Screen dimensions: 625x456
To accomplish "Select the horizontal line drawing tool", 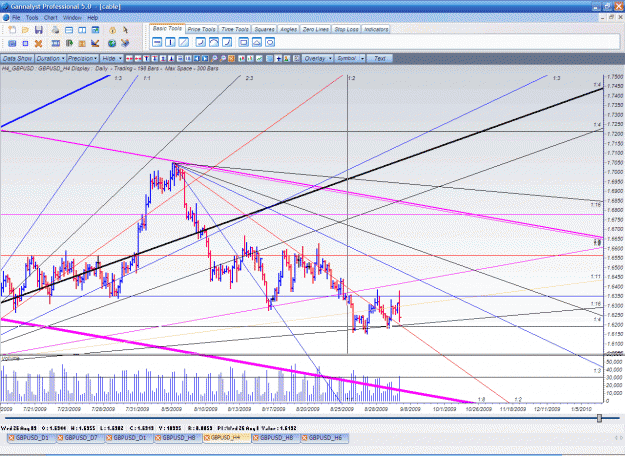I will [x=157, y=42].
